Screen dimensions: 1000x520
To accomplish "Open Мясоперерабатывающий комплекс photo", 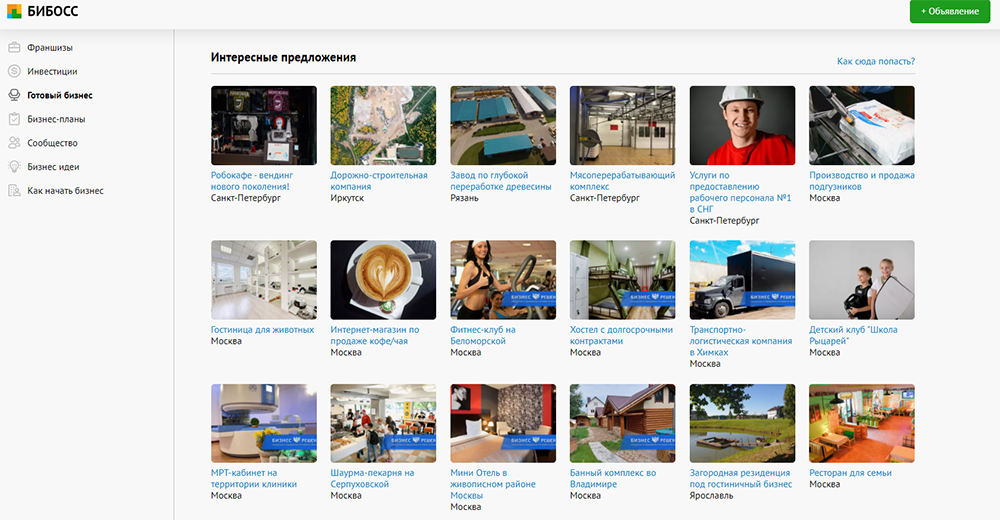I will (622, 126).
